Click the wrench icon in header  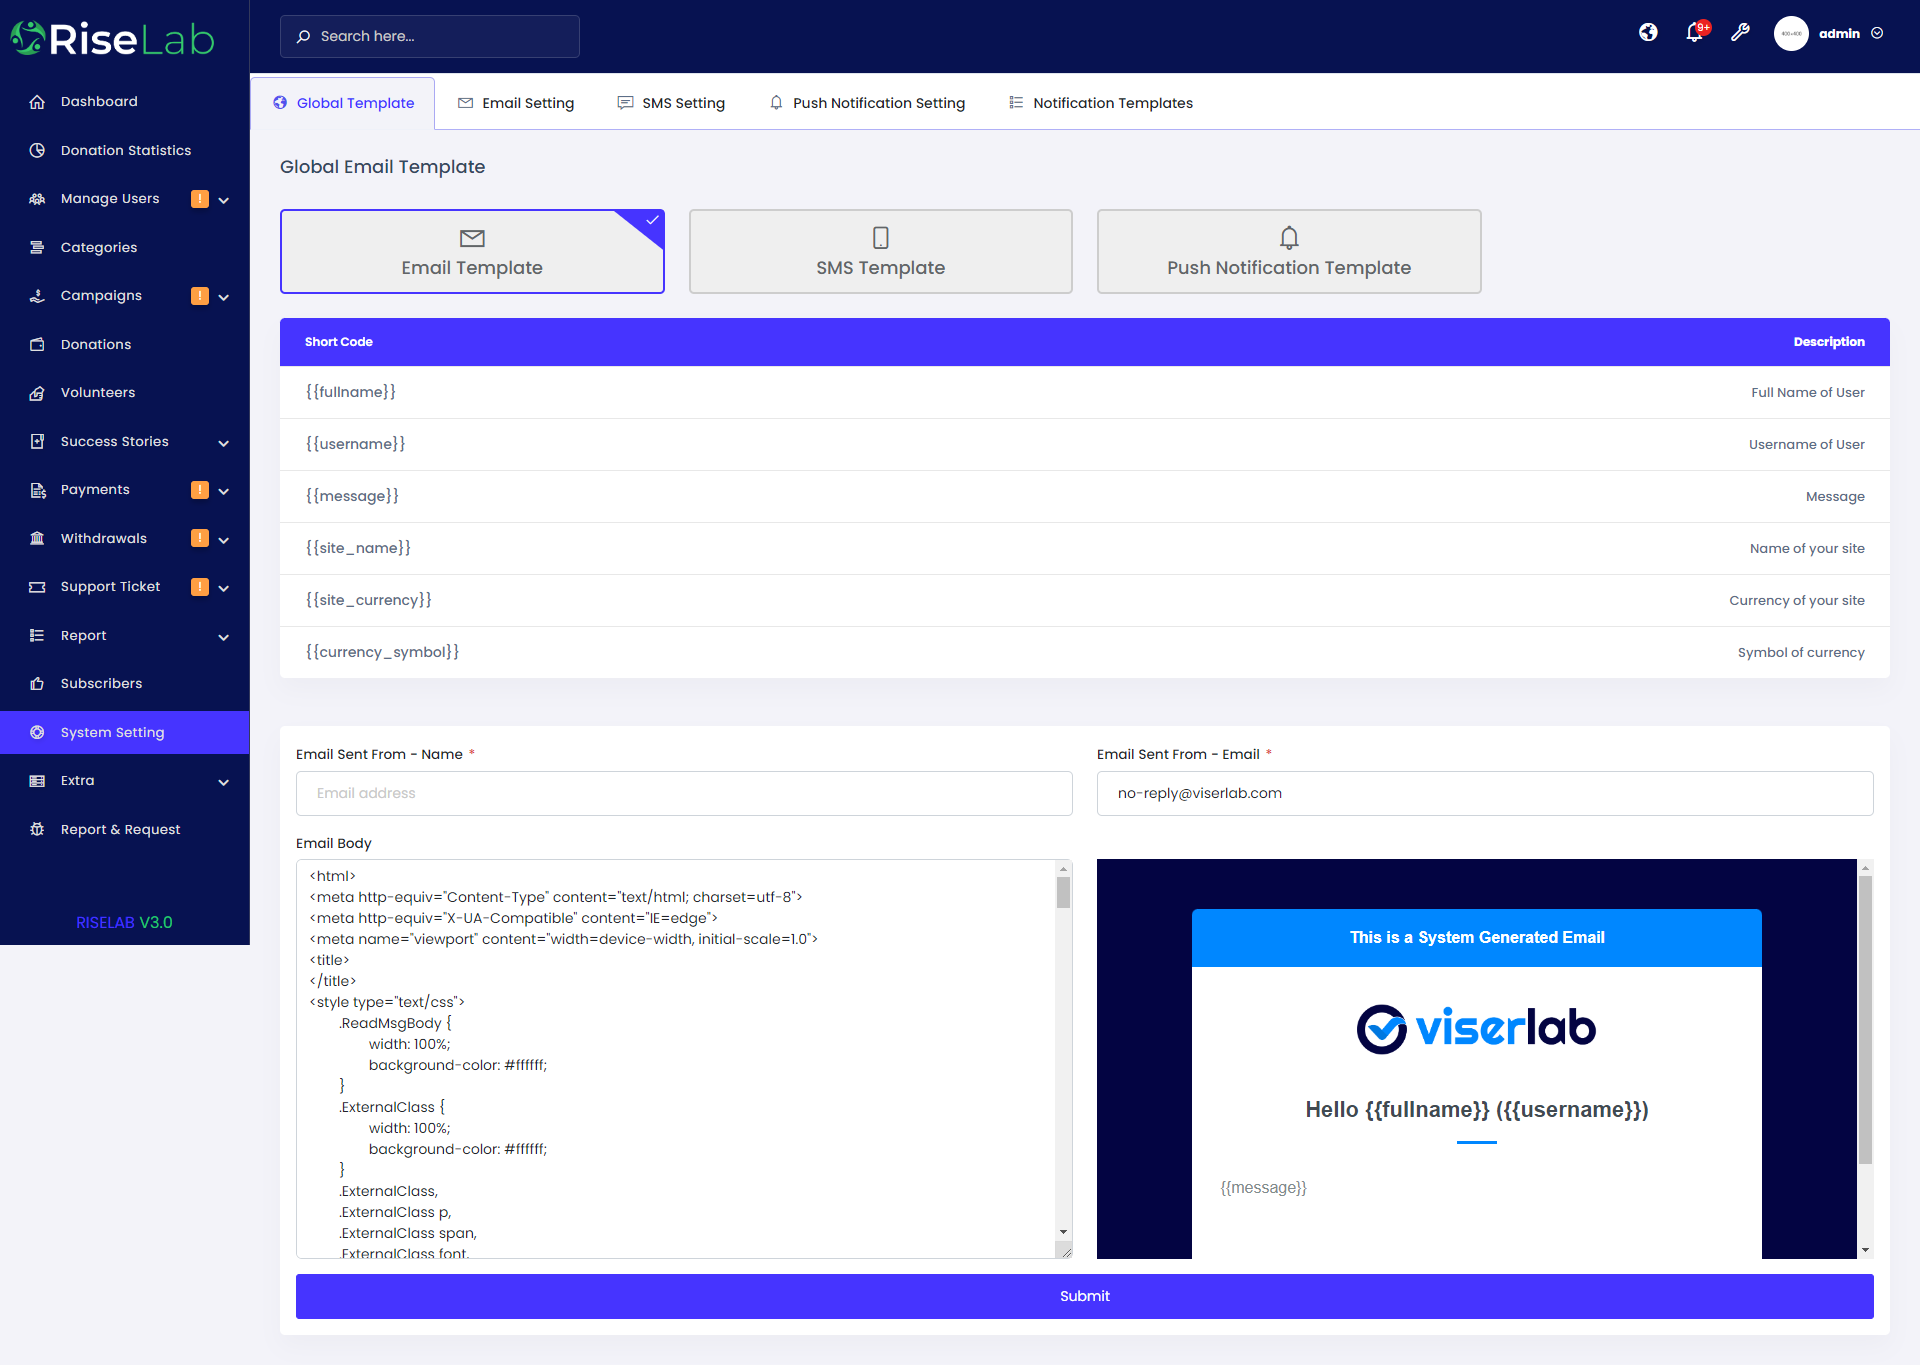(1740, 33)
